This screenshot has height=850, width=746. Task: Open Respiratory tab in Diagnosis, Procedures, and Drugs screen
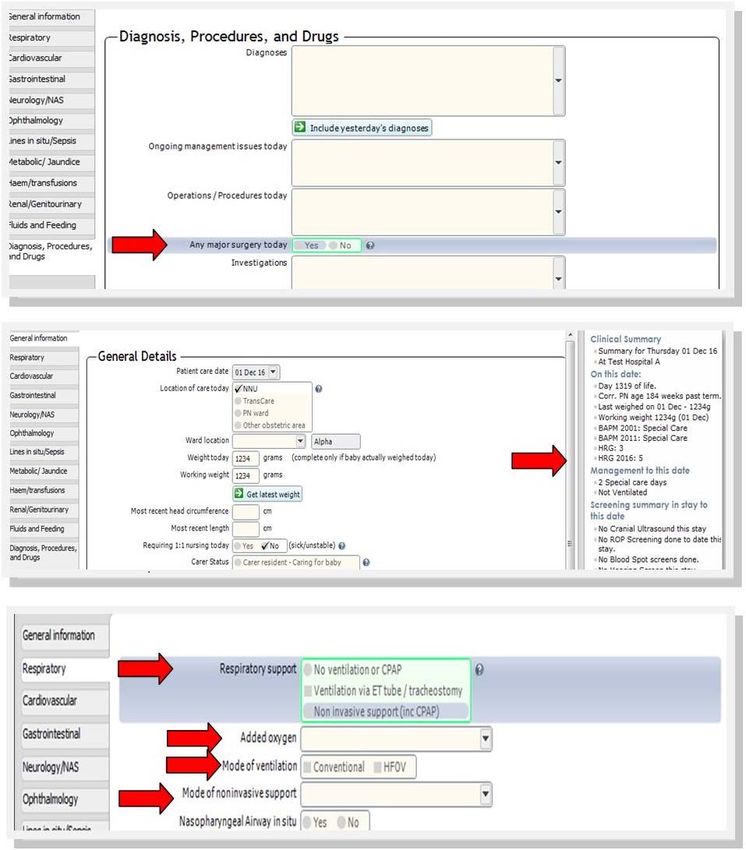[52, 38]
